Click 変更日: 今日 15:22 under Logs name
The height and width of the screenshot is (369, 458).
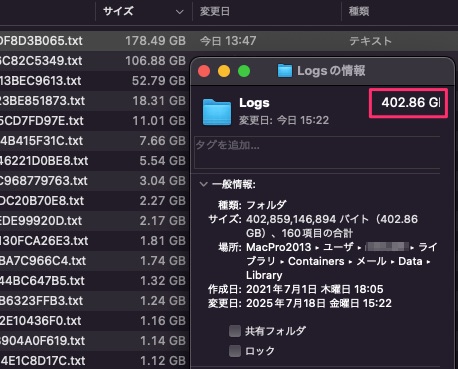[284, 120]
